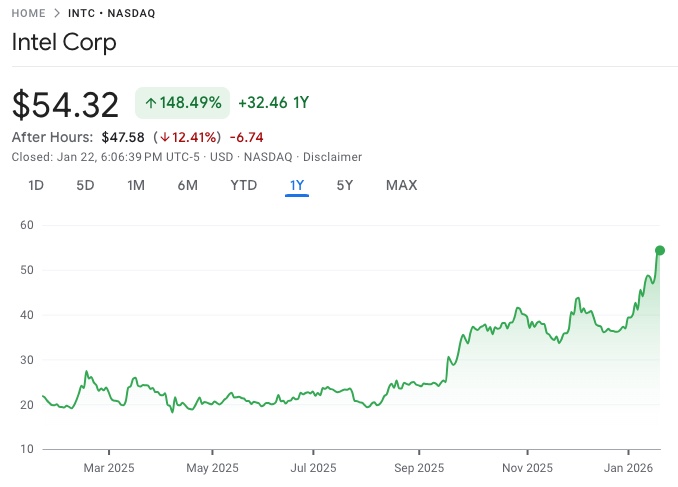Switch chart to YTD range
The width and height of the screenshot is (678, 487).
tap(243, 185)
